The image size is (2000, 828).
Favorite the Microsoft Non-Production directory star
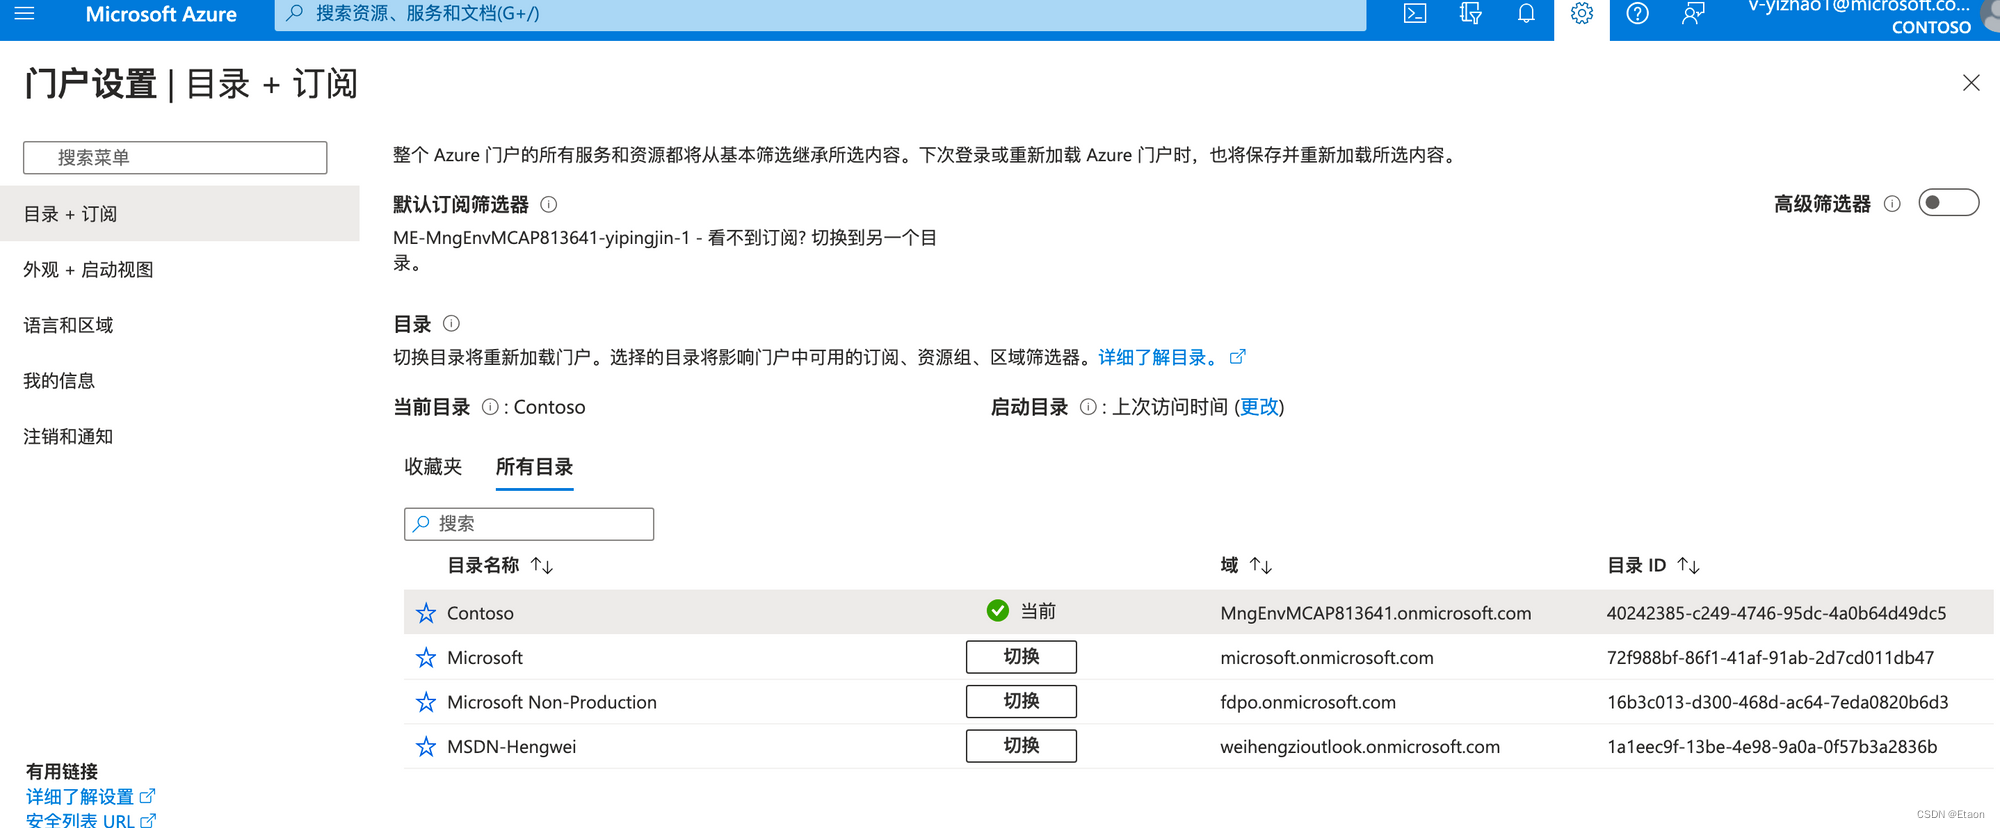pyautogui.click(x=426, y=702)
